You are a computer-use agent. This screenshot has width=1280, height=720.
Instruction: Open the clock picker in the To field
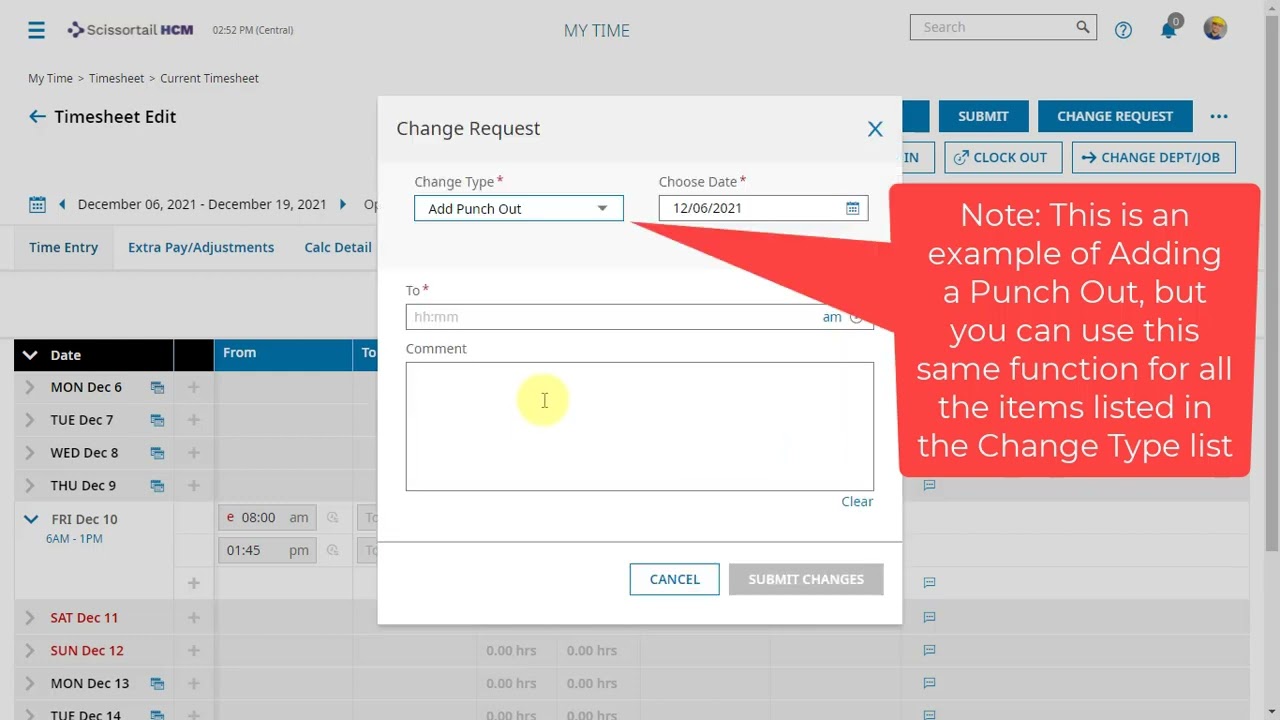(x=855, y=317)
